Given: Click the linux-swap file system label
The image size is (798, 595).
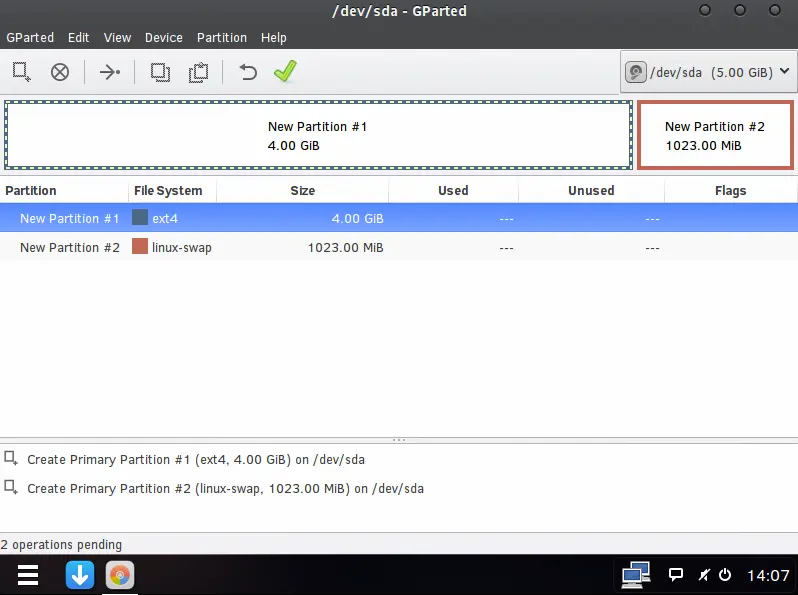Looking at the screenshot, I should (x=182, y=248).
